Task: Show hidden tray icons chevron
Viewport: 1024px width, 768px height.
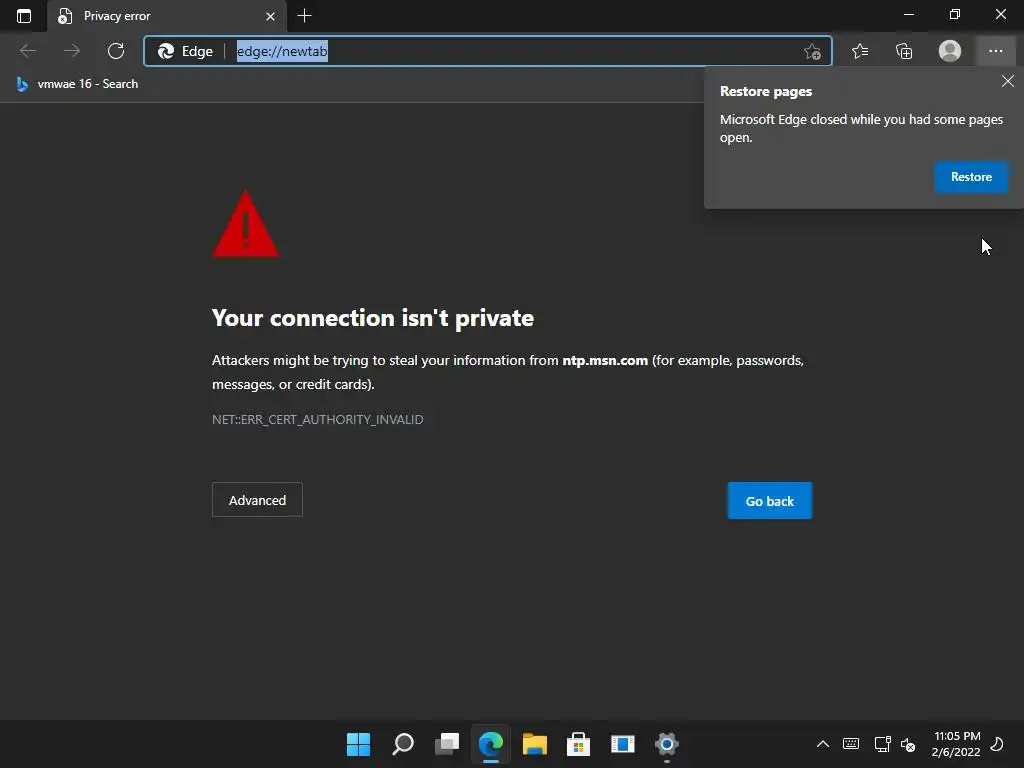Action: pyautogui.click(x=823, y=744)
